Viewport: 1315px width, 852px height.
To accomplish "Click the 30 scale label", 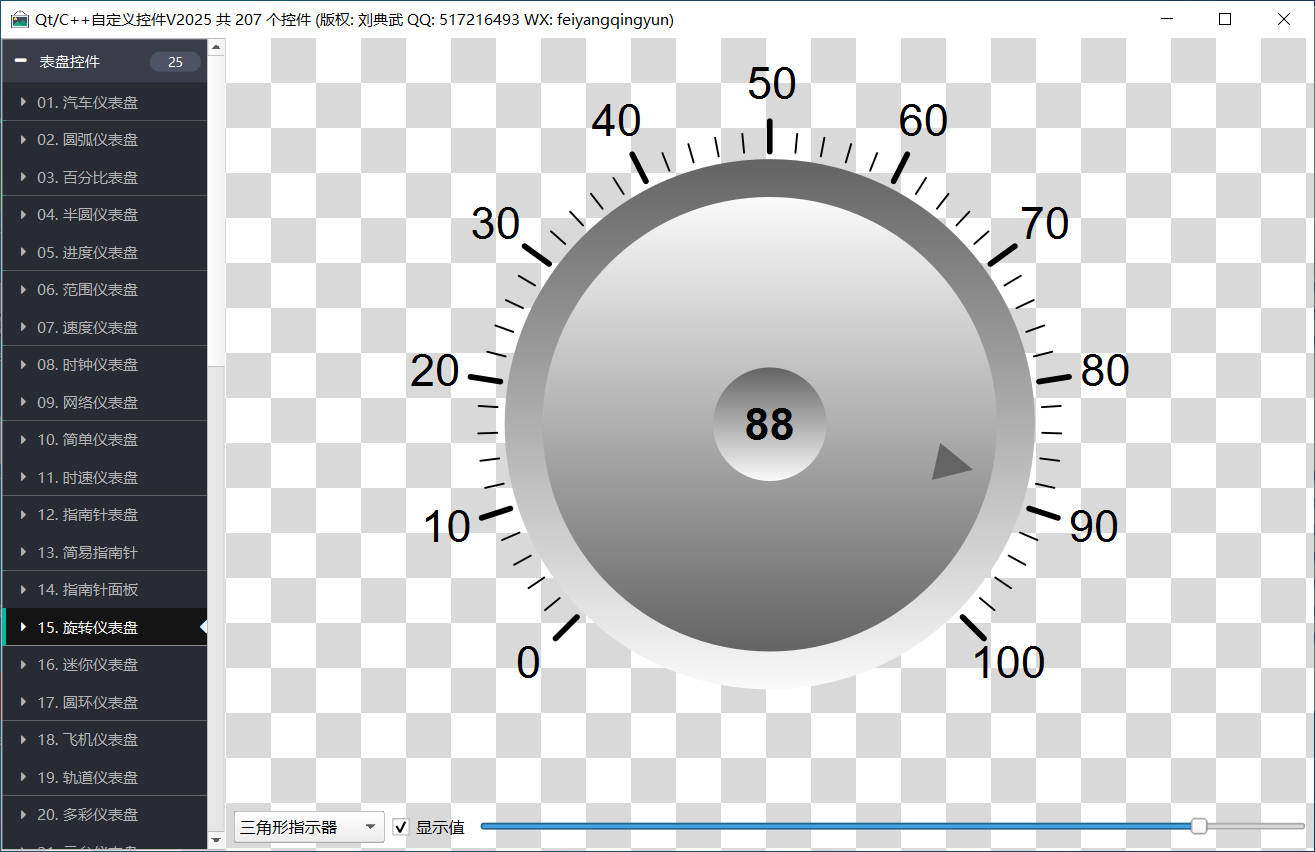I will [x=496, y=224].
